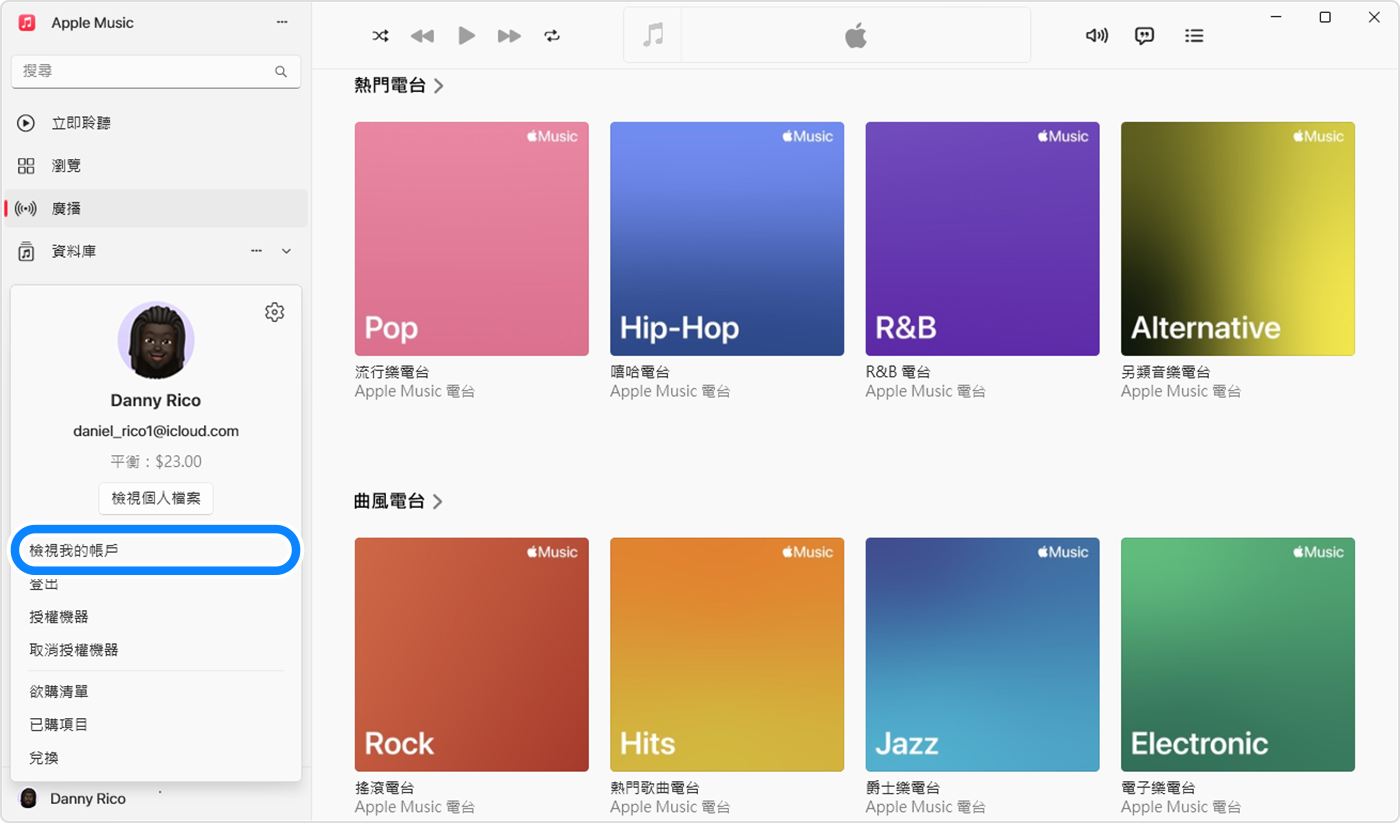Screen dimensions: 1400x824
Task: Toggle shuffle playback
Action: tap(380, 36)
